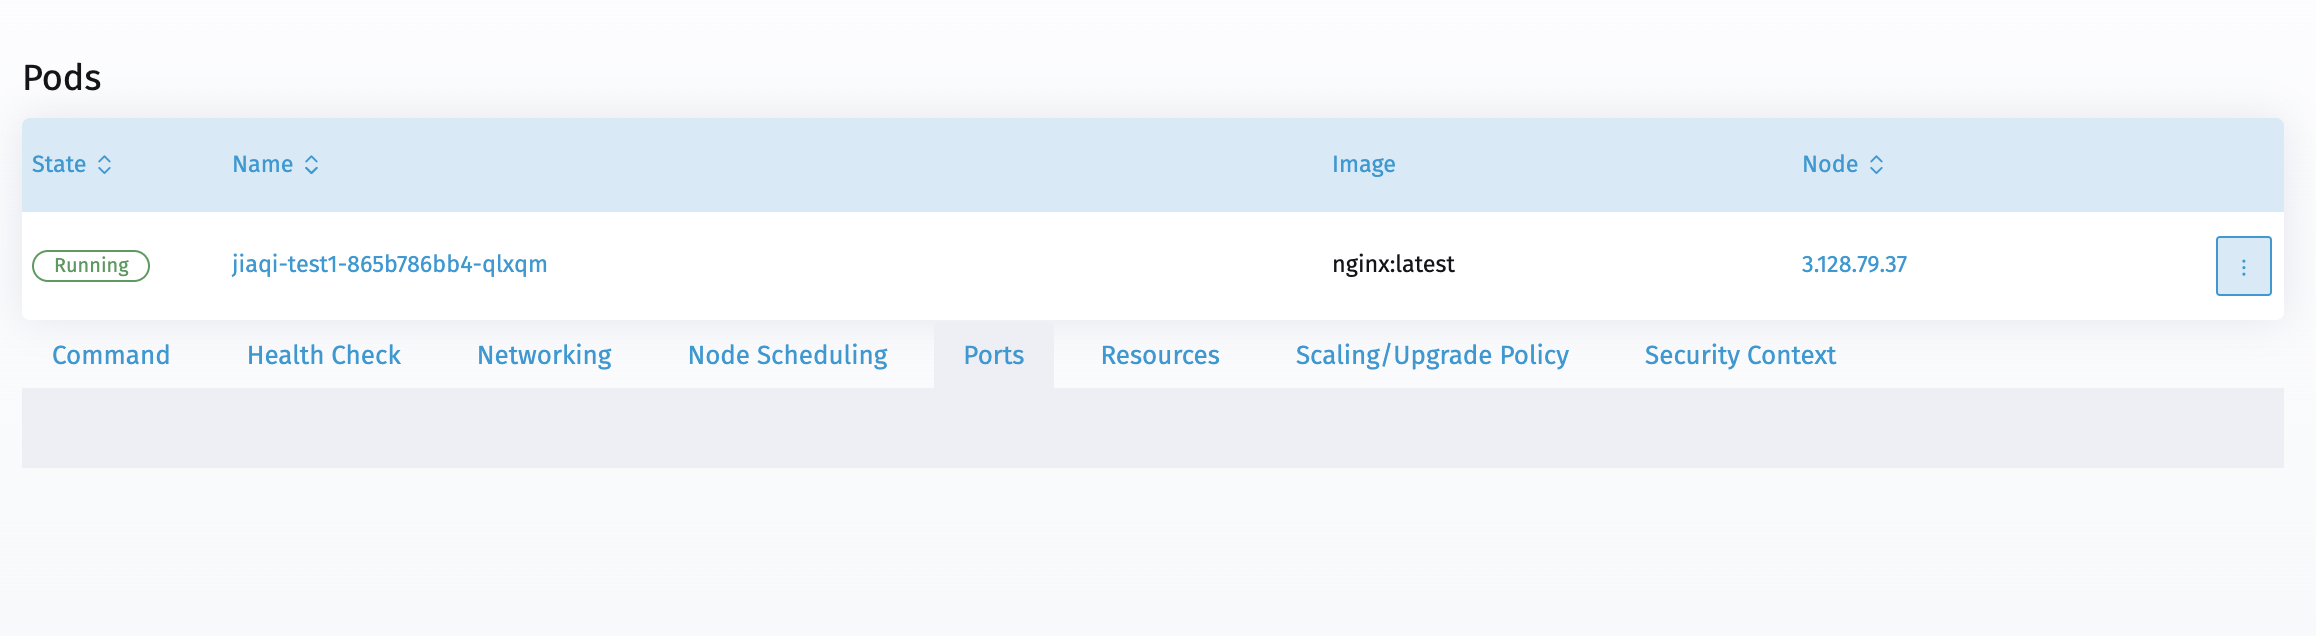Switch to the Command tab

point(111,354)
